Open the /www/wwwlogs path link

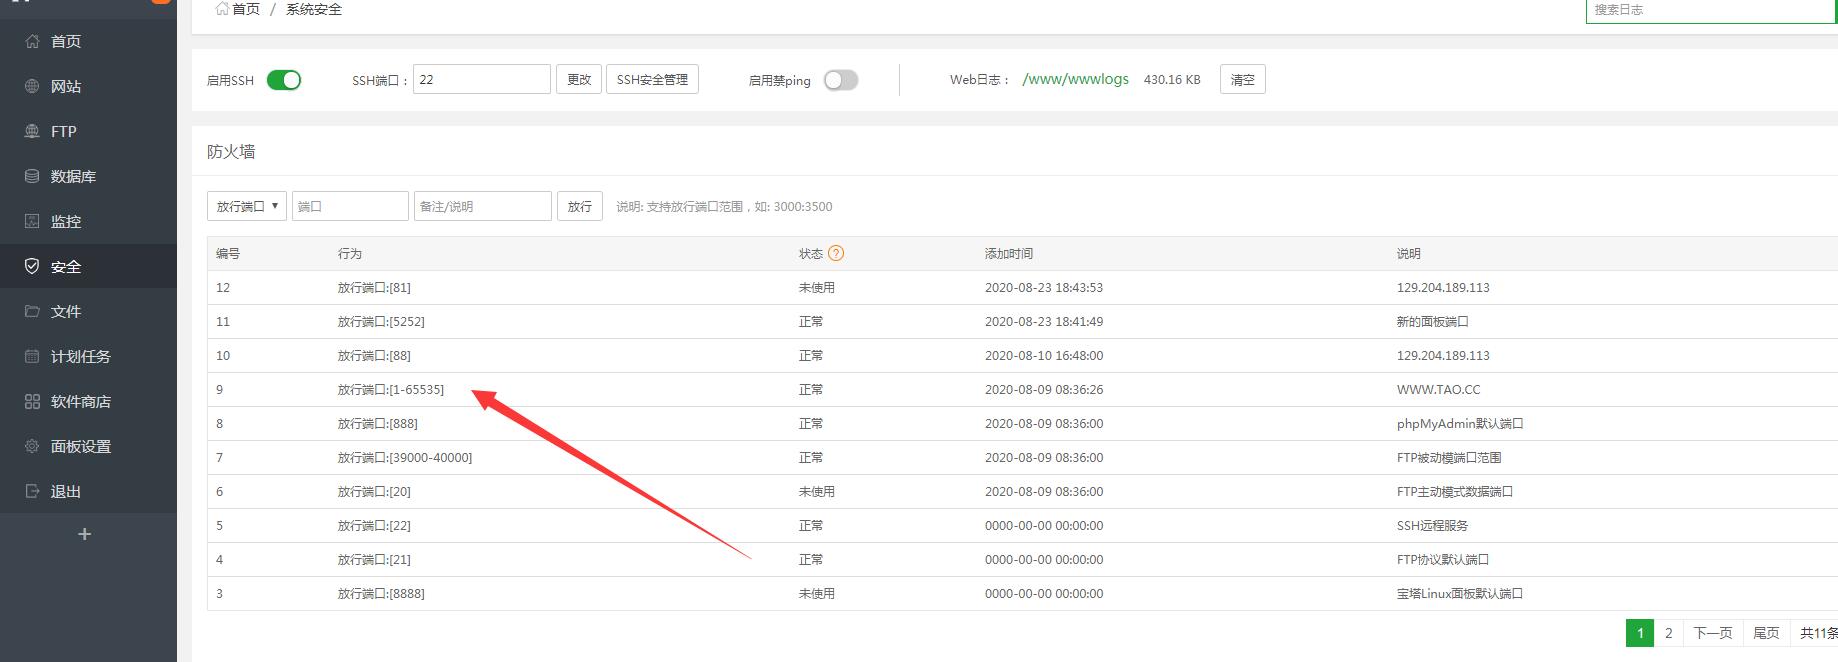pos(1075,79)
